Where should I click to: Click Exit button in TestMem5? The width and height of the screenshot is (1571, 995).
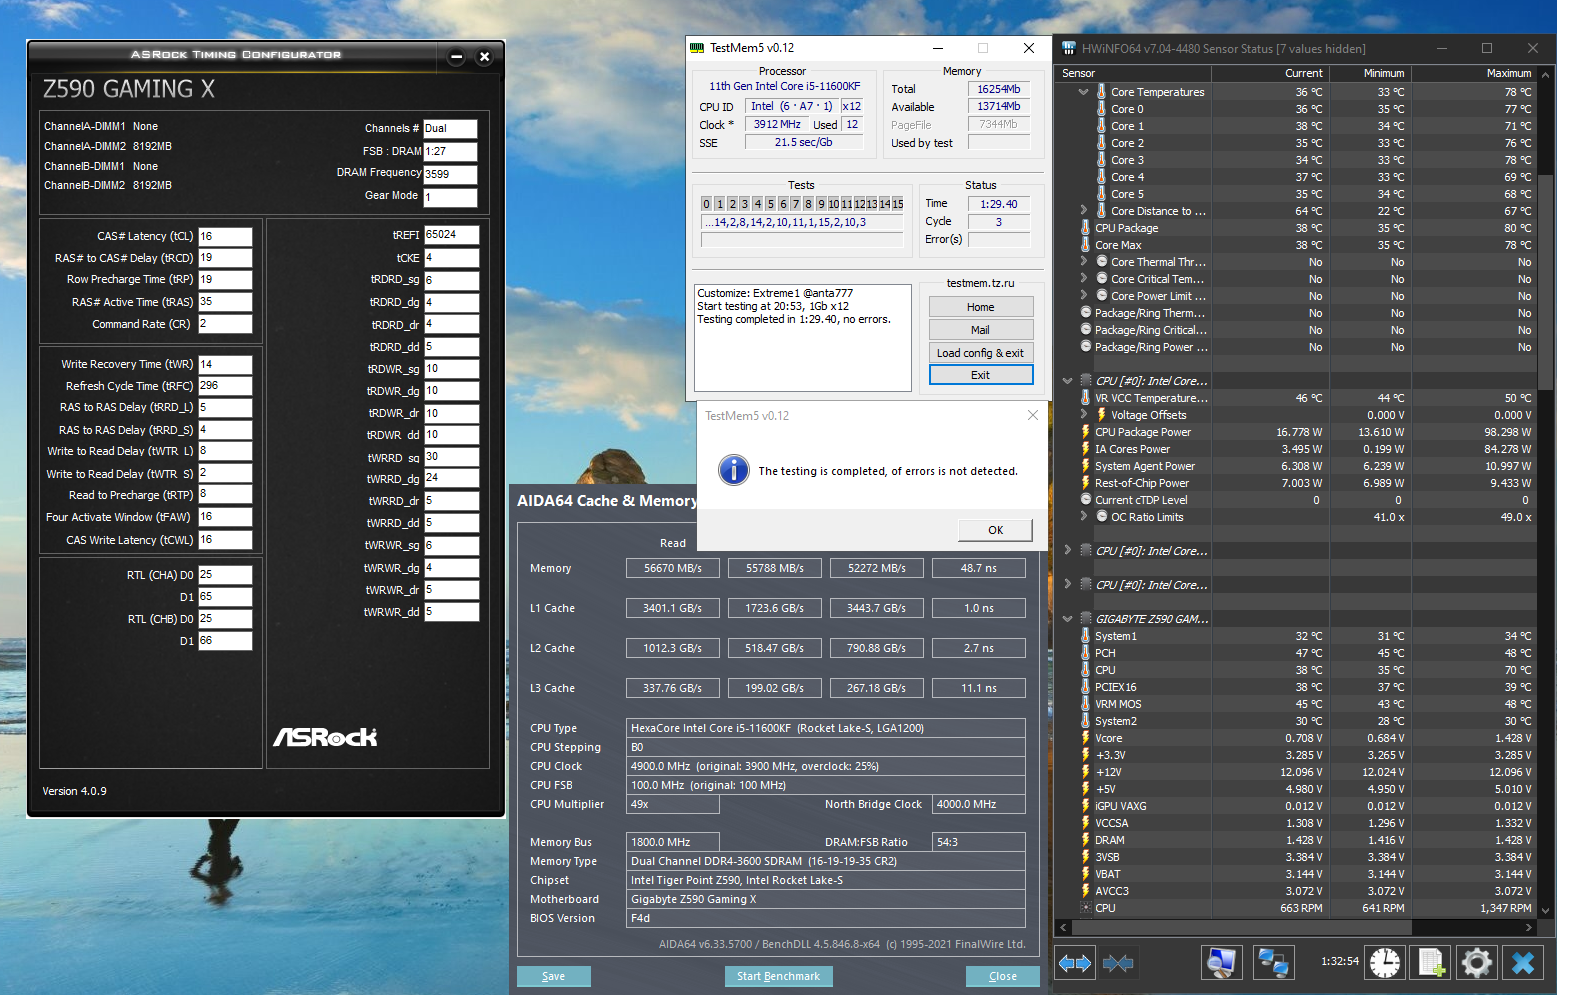[980, 375]
